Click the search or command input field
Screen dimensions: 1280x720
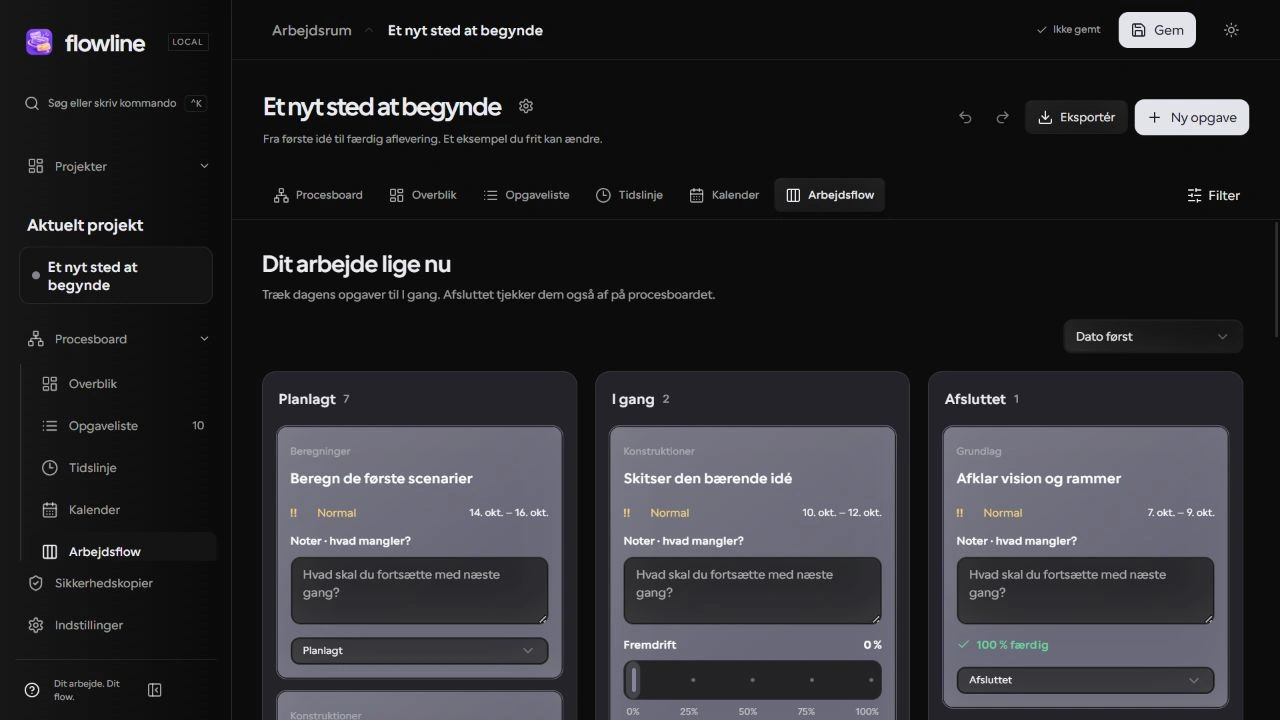coord(116,103)
